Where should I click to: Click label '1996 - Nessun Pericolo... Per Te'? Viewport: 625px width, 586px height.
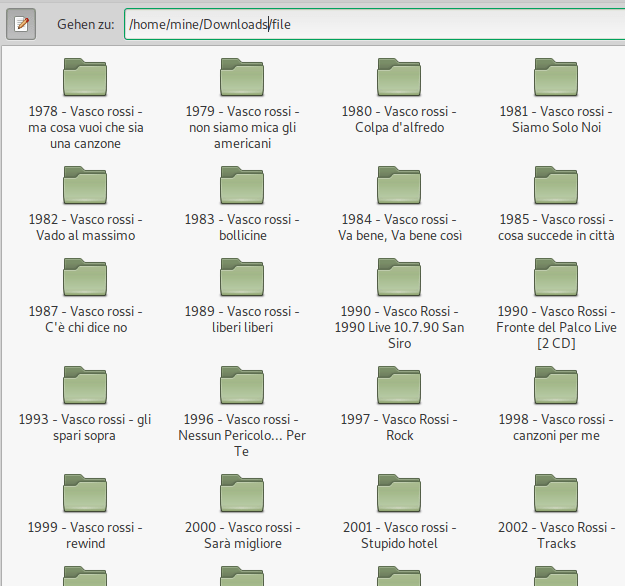pyautogui.click(x=242, y=435)
